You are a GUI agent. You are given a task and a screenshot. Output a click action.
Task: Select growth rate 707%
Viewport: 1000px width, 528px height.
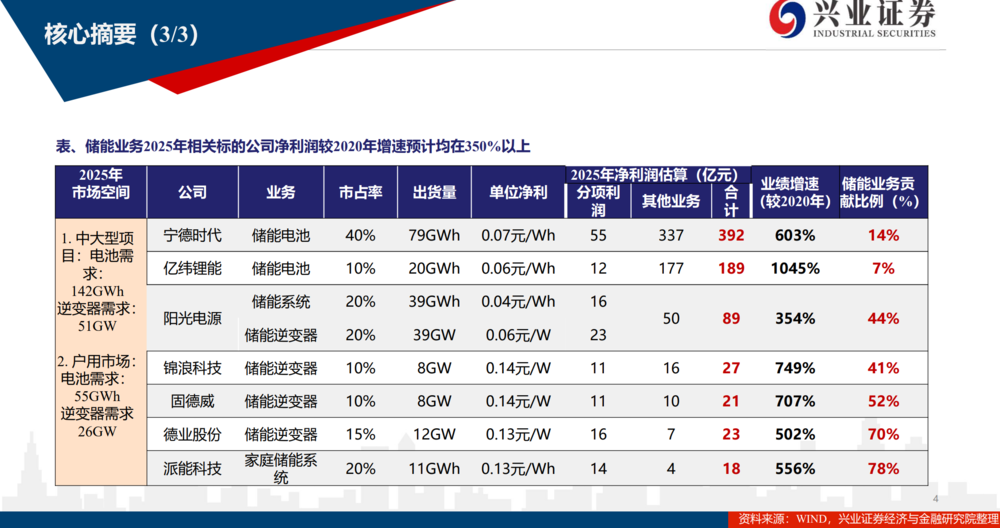pyautogui.click(x=795, y=401)
